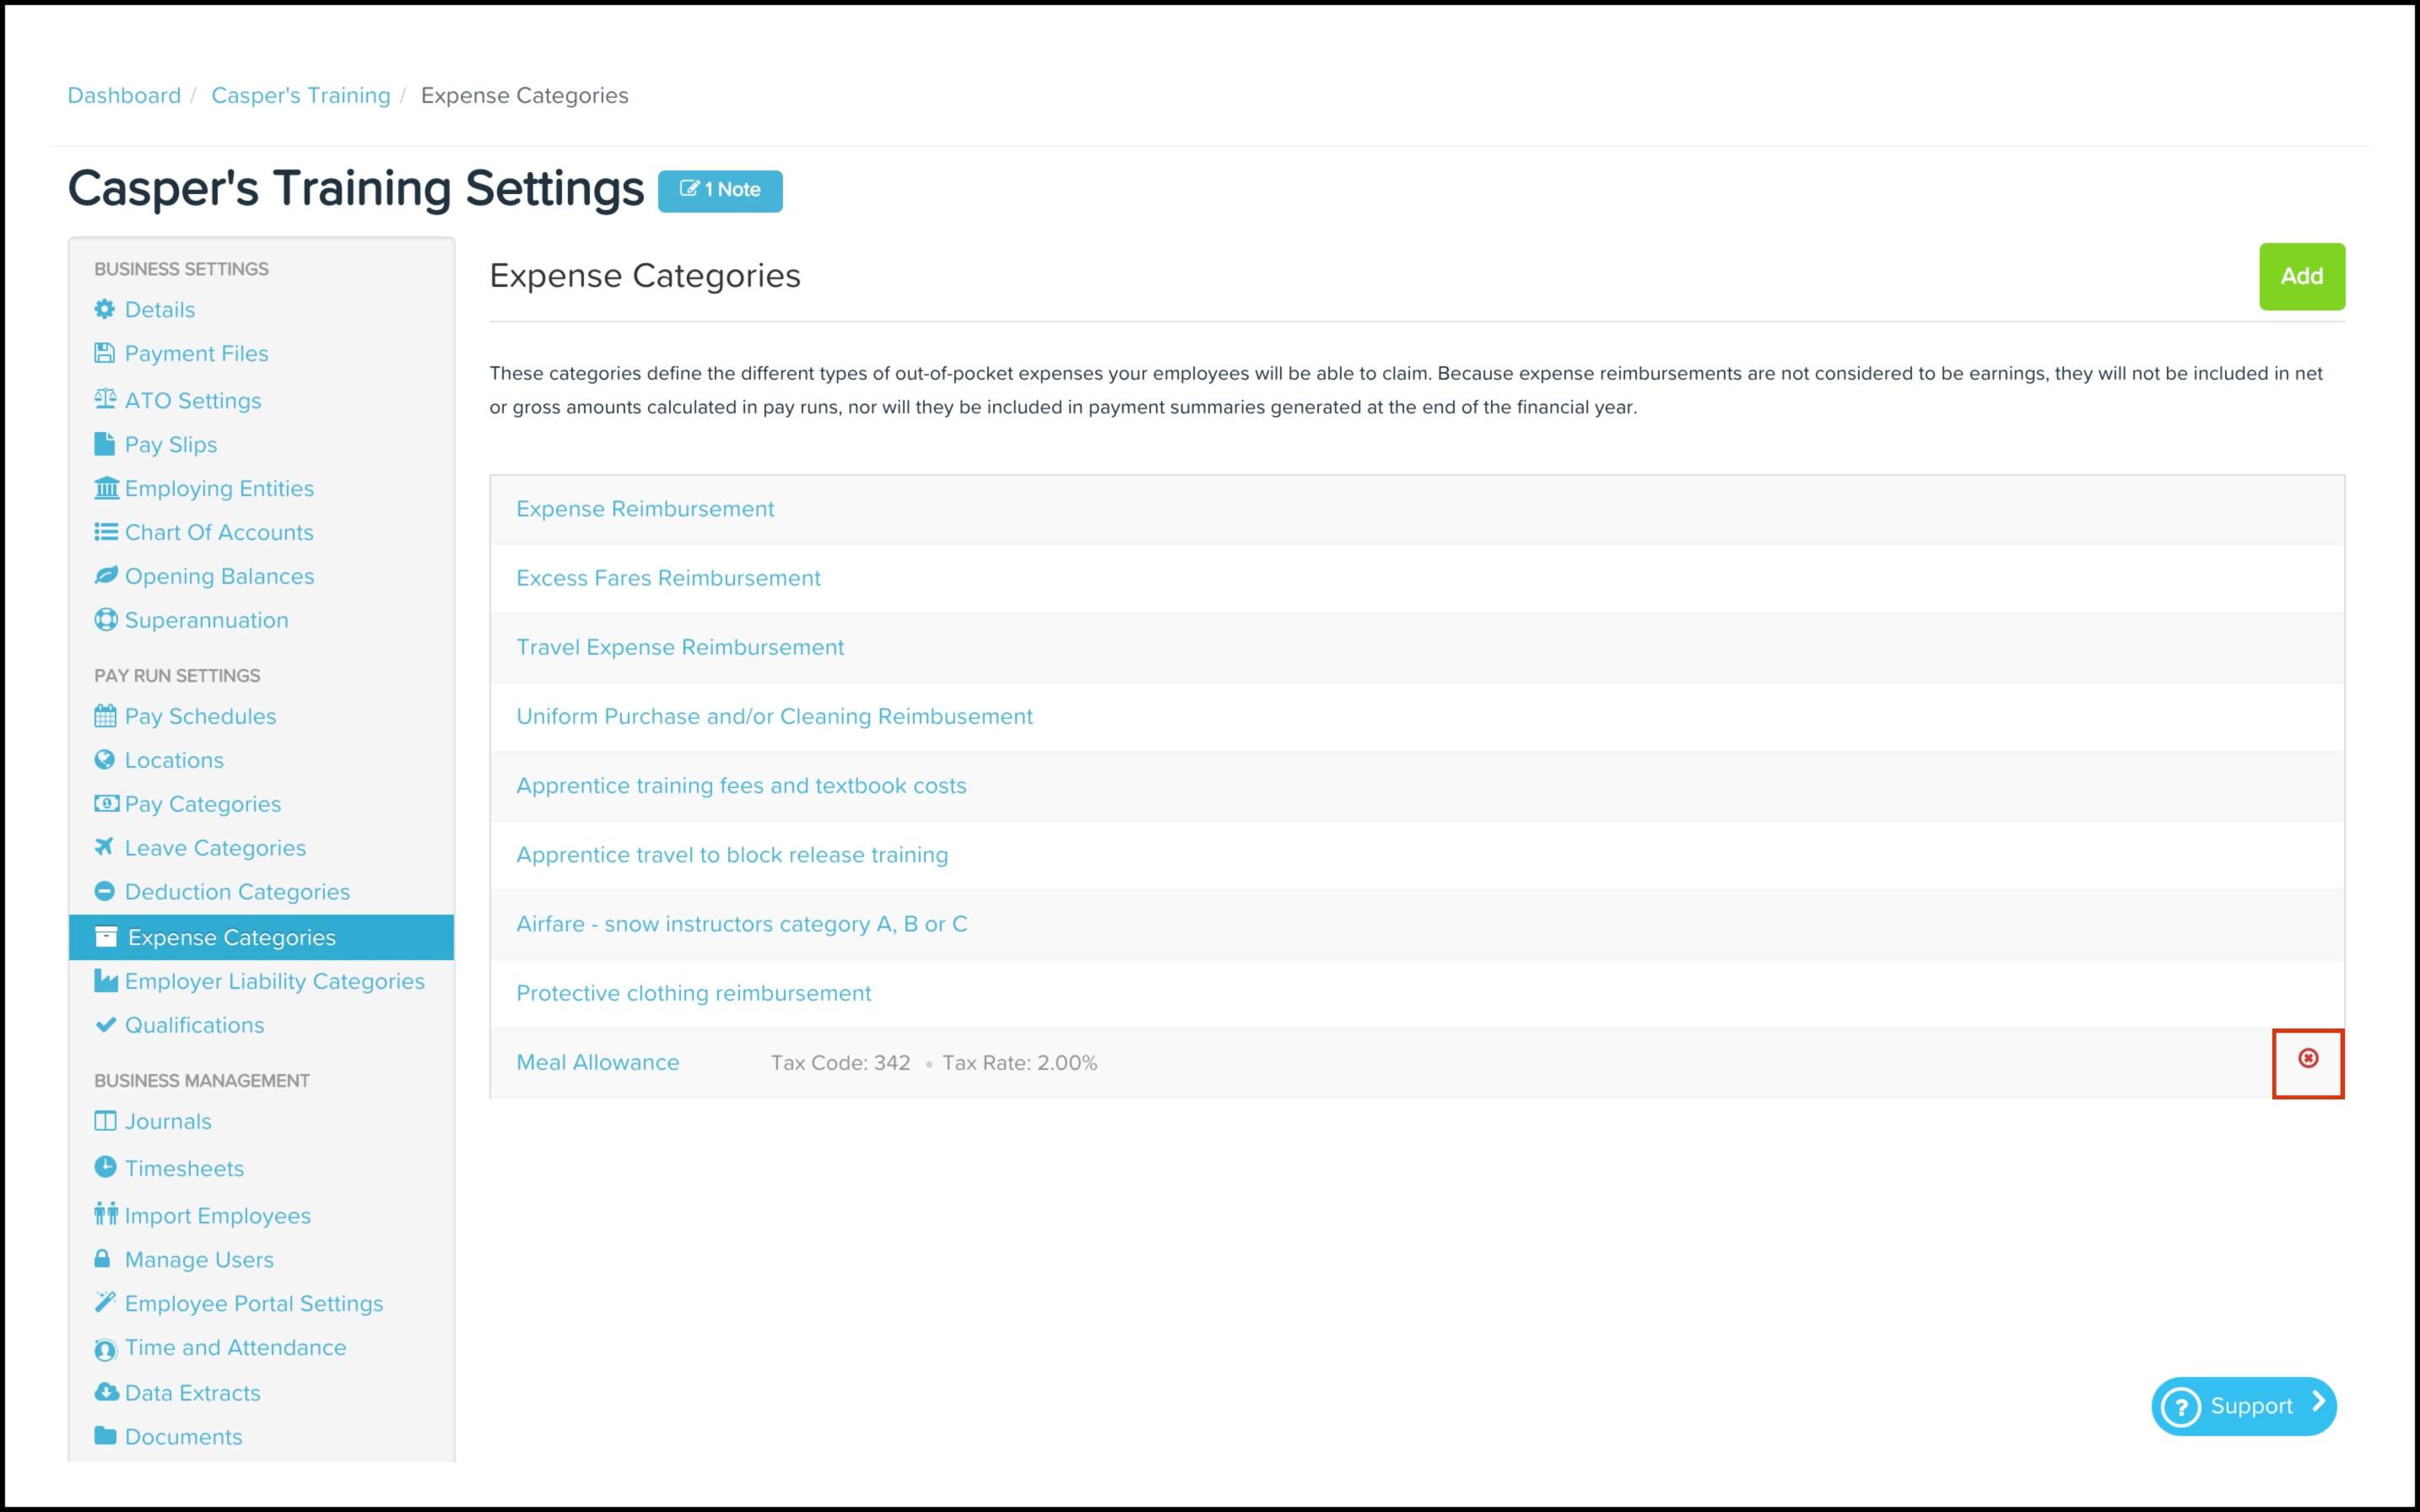Click the calendar icon for Pay Schedules
Screen dimensions: 2420x1512
pyautogui.click(x=105, y=716)
